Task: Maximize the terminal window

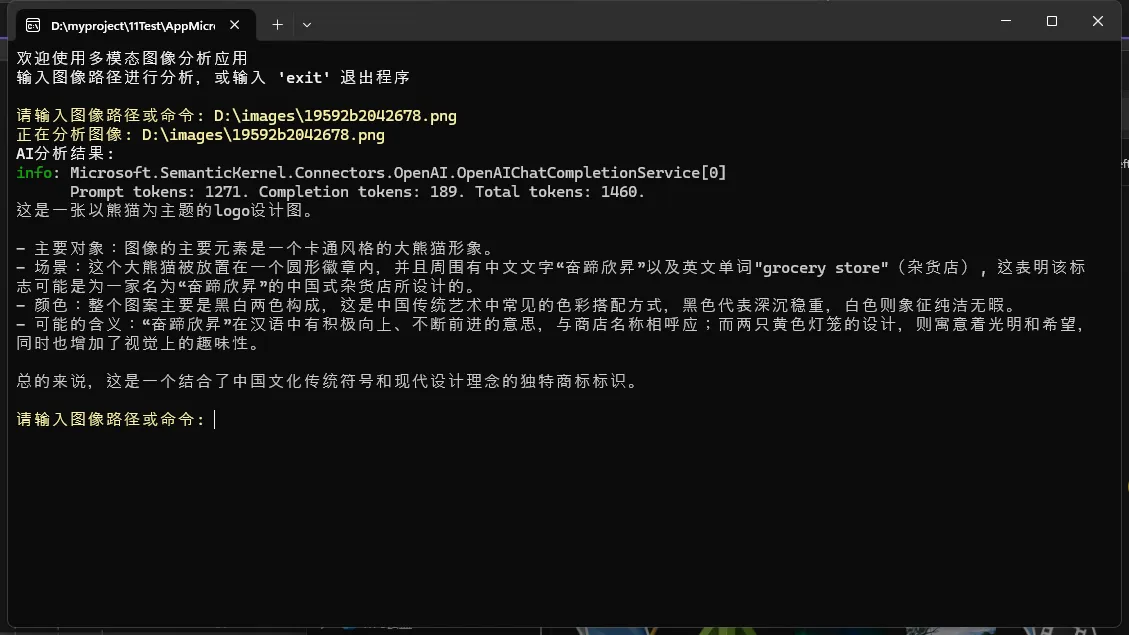Action: [x=1052, y=21]
